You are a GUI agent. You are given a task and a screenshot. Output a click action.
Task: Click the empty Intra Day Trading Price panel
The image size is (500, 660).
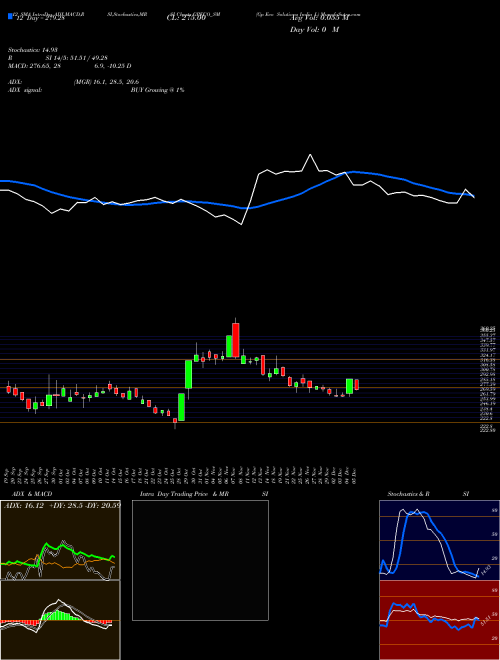200,560
